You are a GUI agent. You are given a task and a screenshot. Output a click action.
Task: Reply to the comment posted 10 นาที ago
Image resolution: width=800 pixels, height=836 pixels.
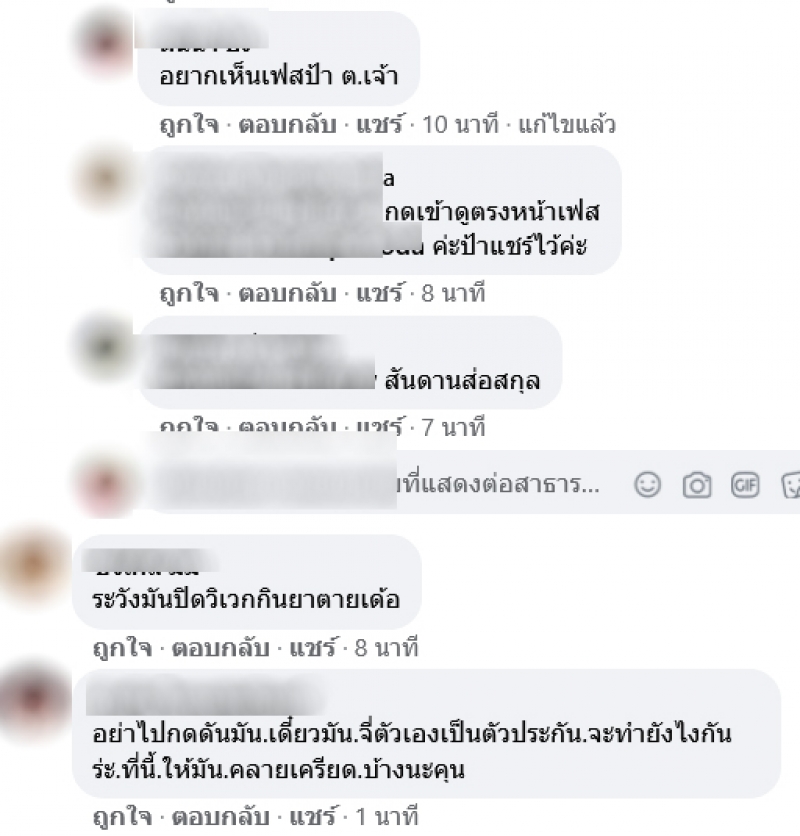(287, 125)
